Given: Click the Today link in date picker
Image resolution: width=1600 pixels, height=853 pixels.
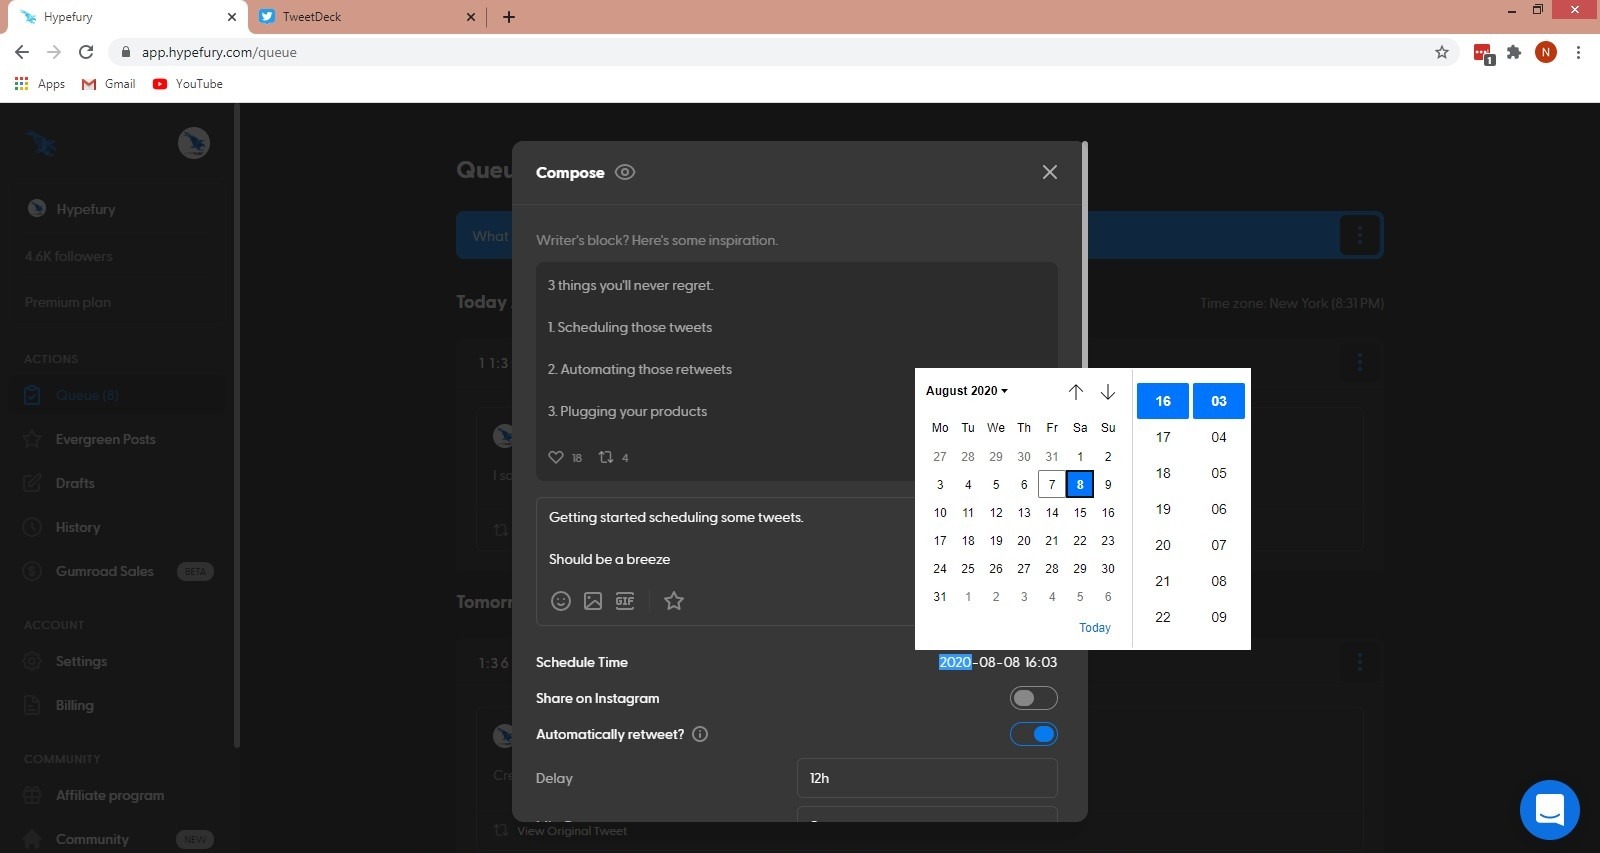Looking at the screenshot, I should 1095,628.
